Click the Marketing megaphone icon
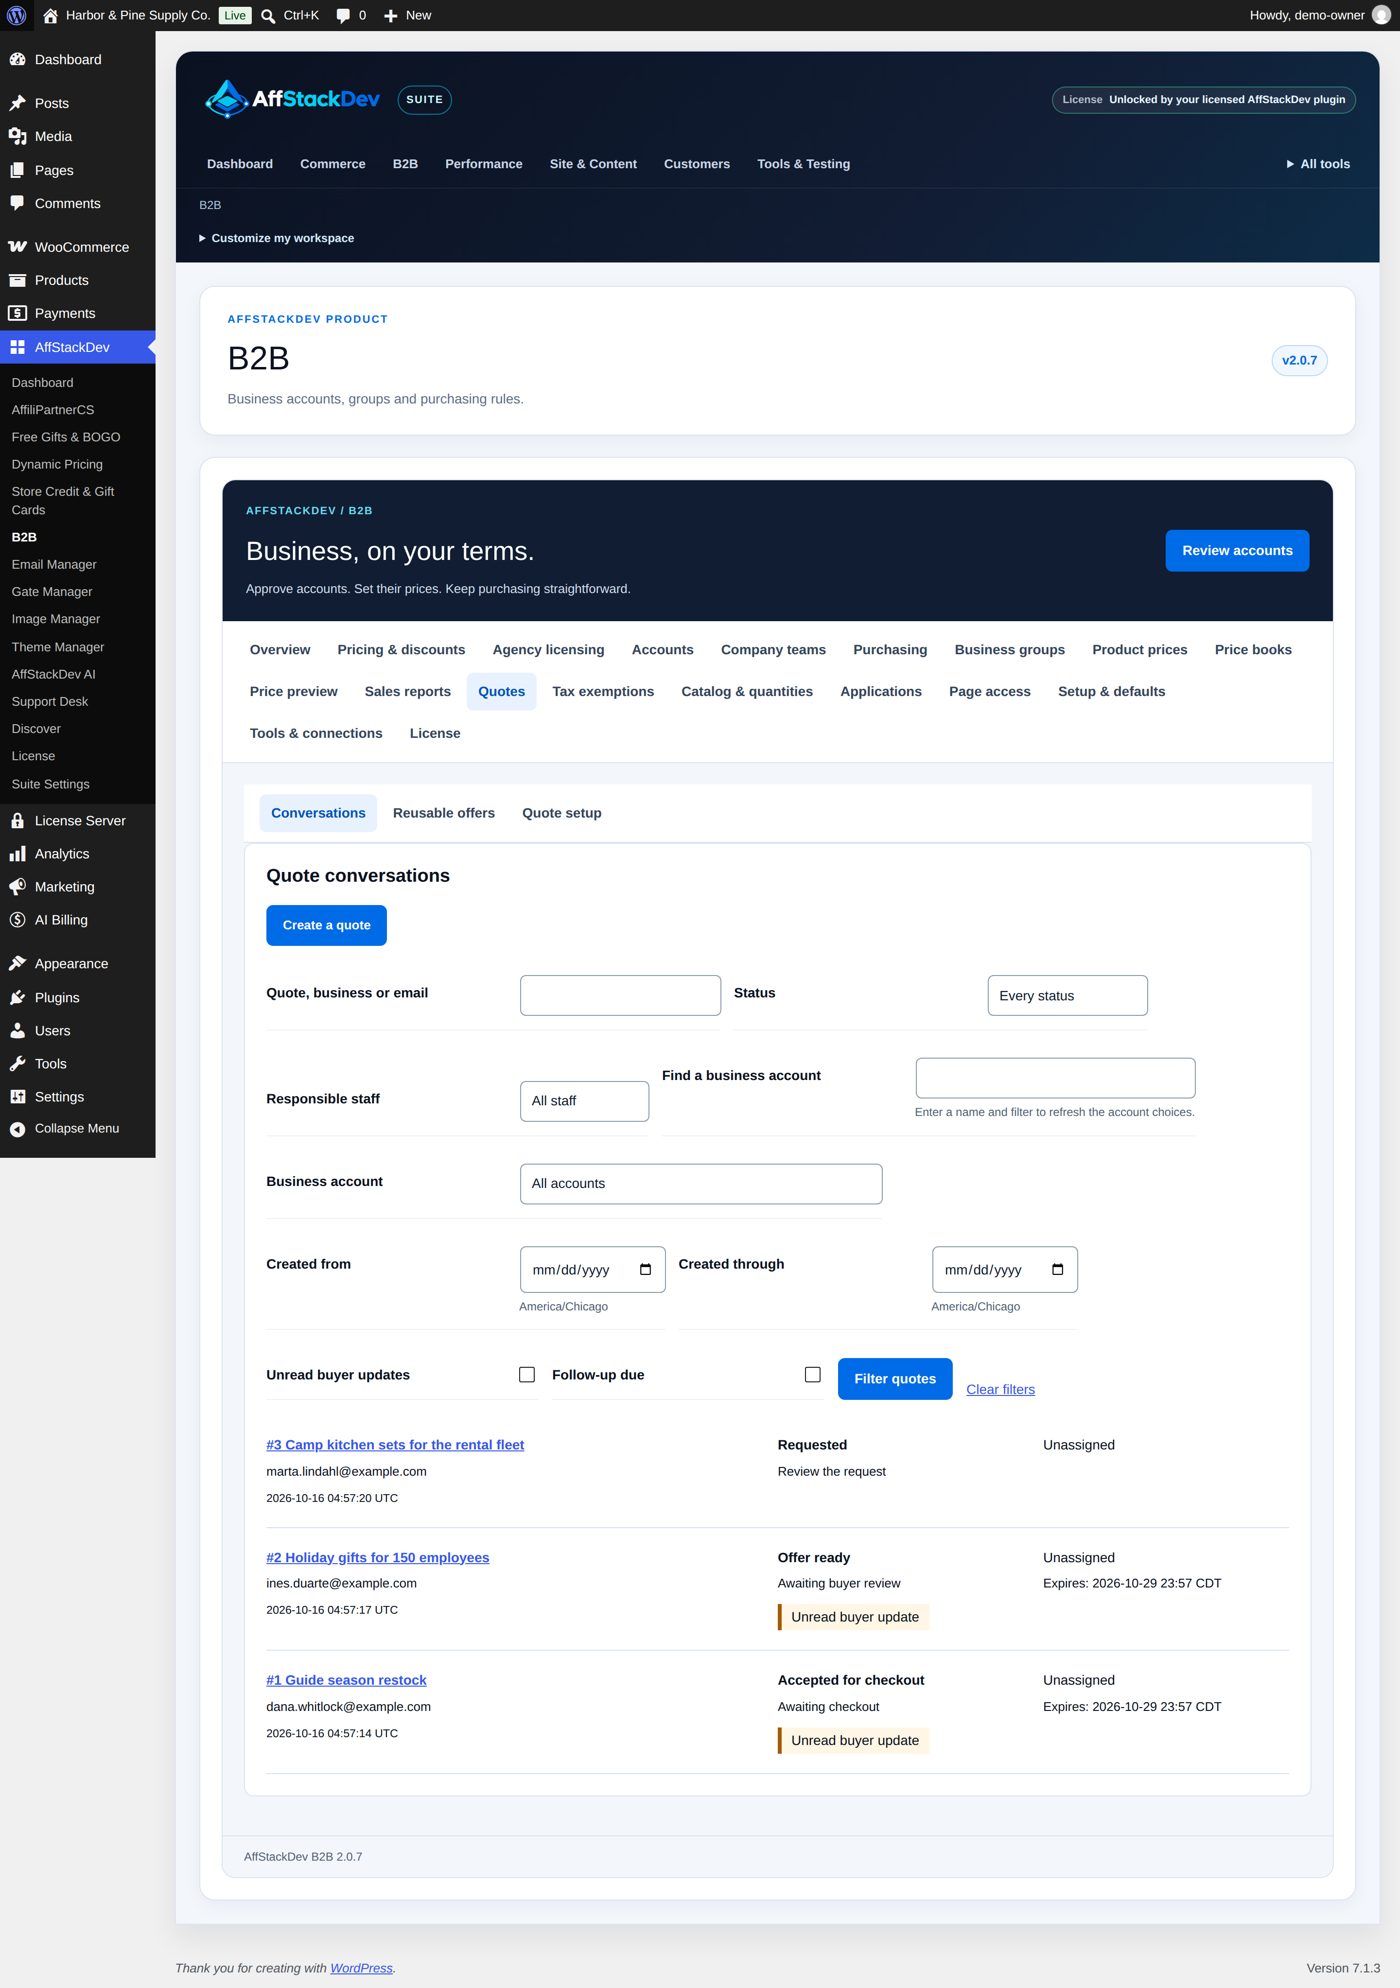This screenshot has height=1988, width=1400. [17, 887]
